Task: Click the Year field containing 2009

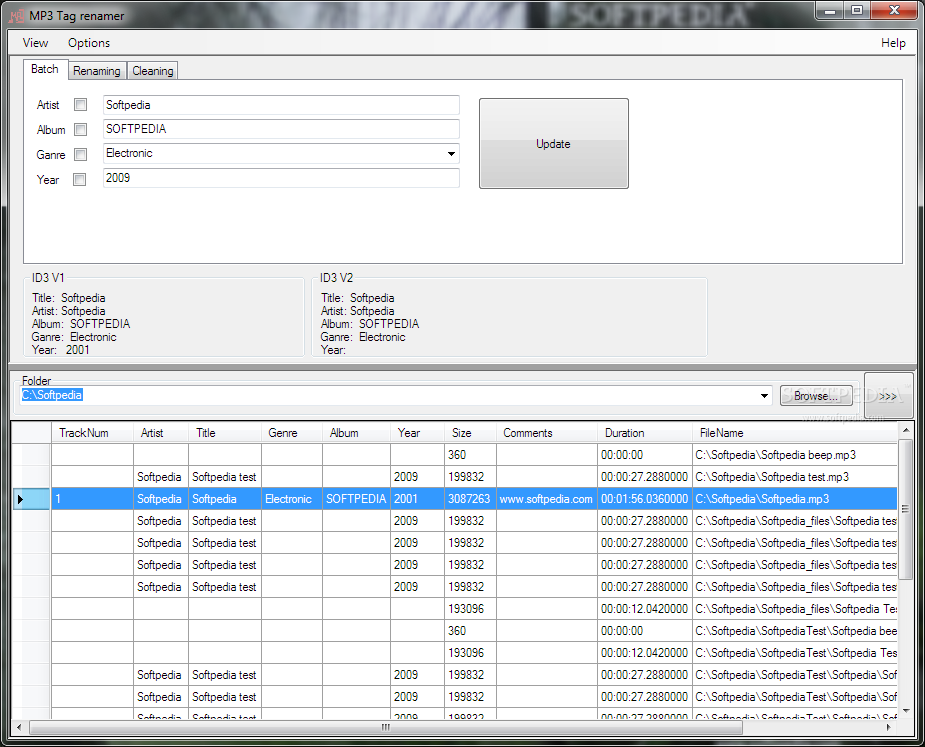Action: pos(281,178)
